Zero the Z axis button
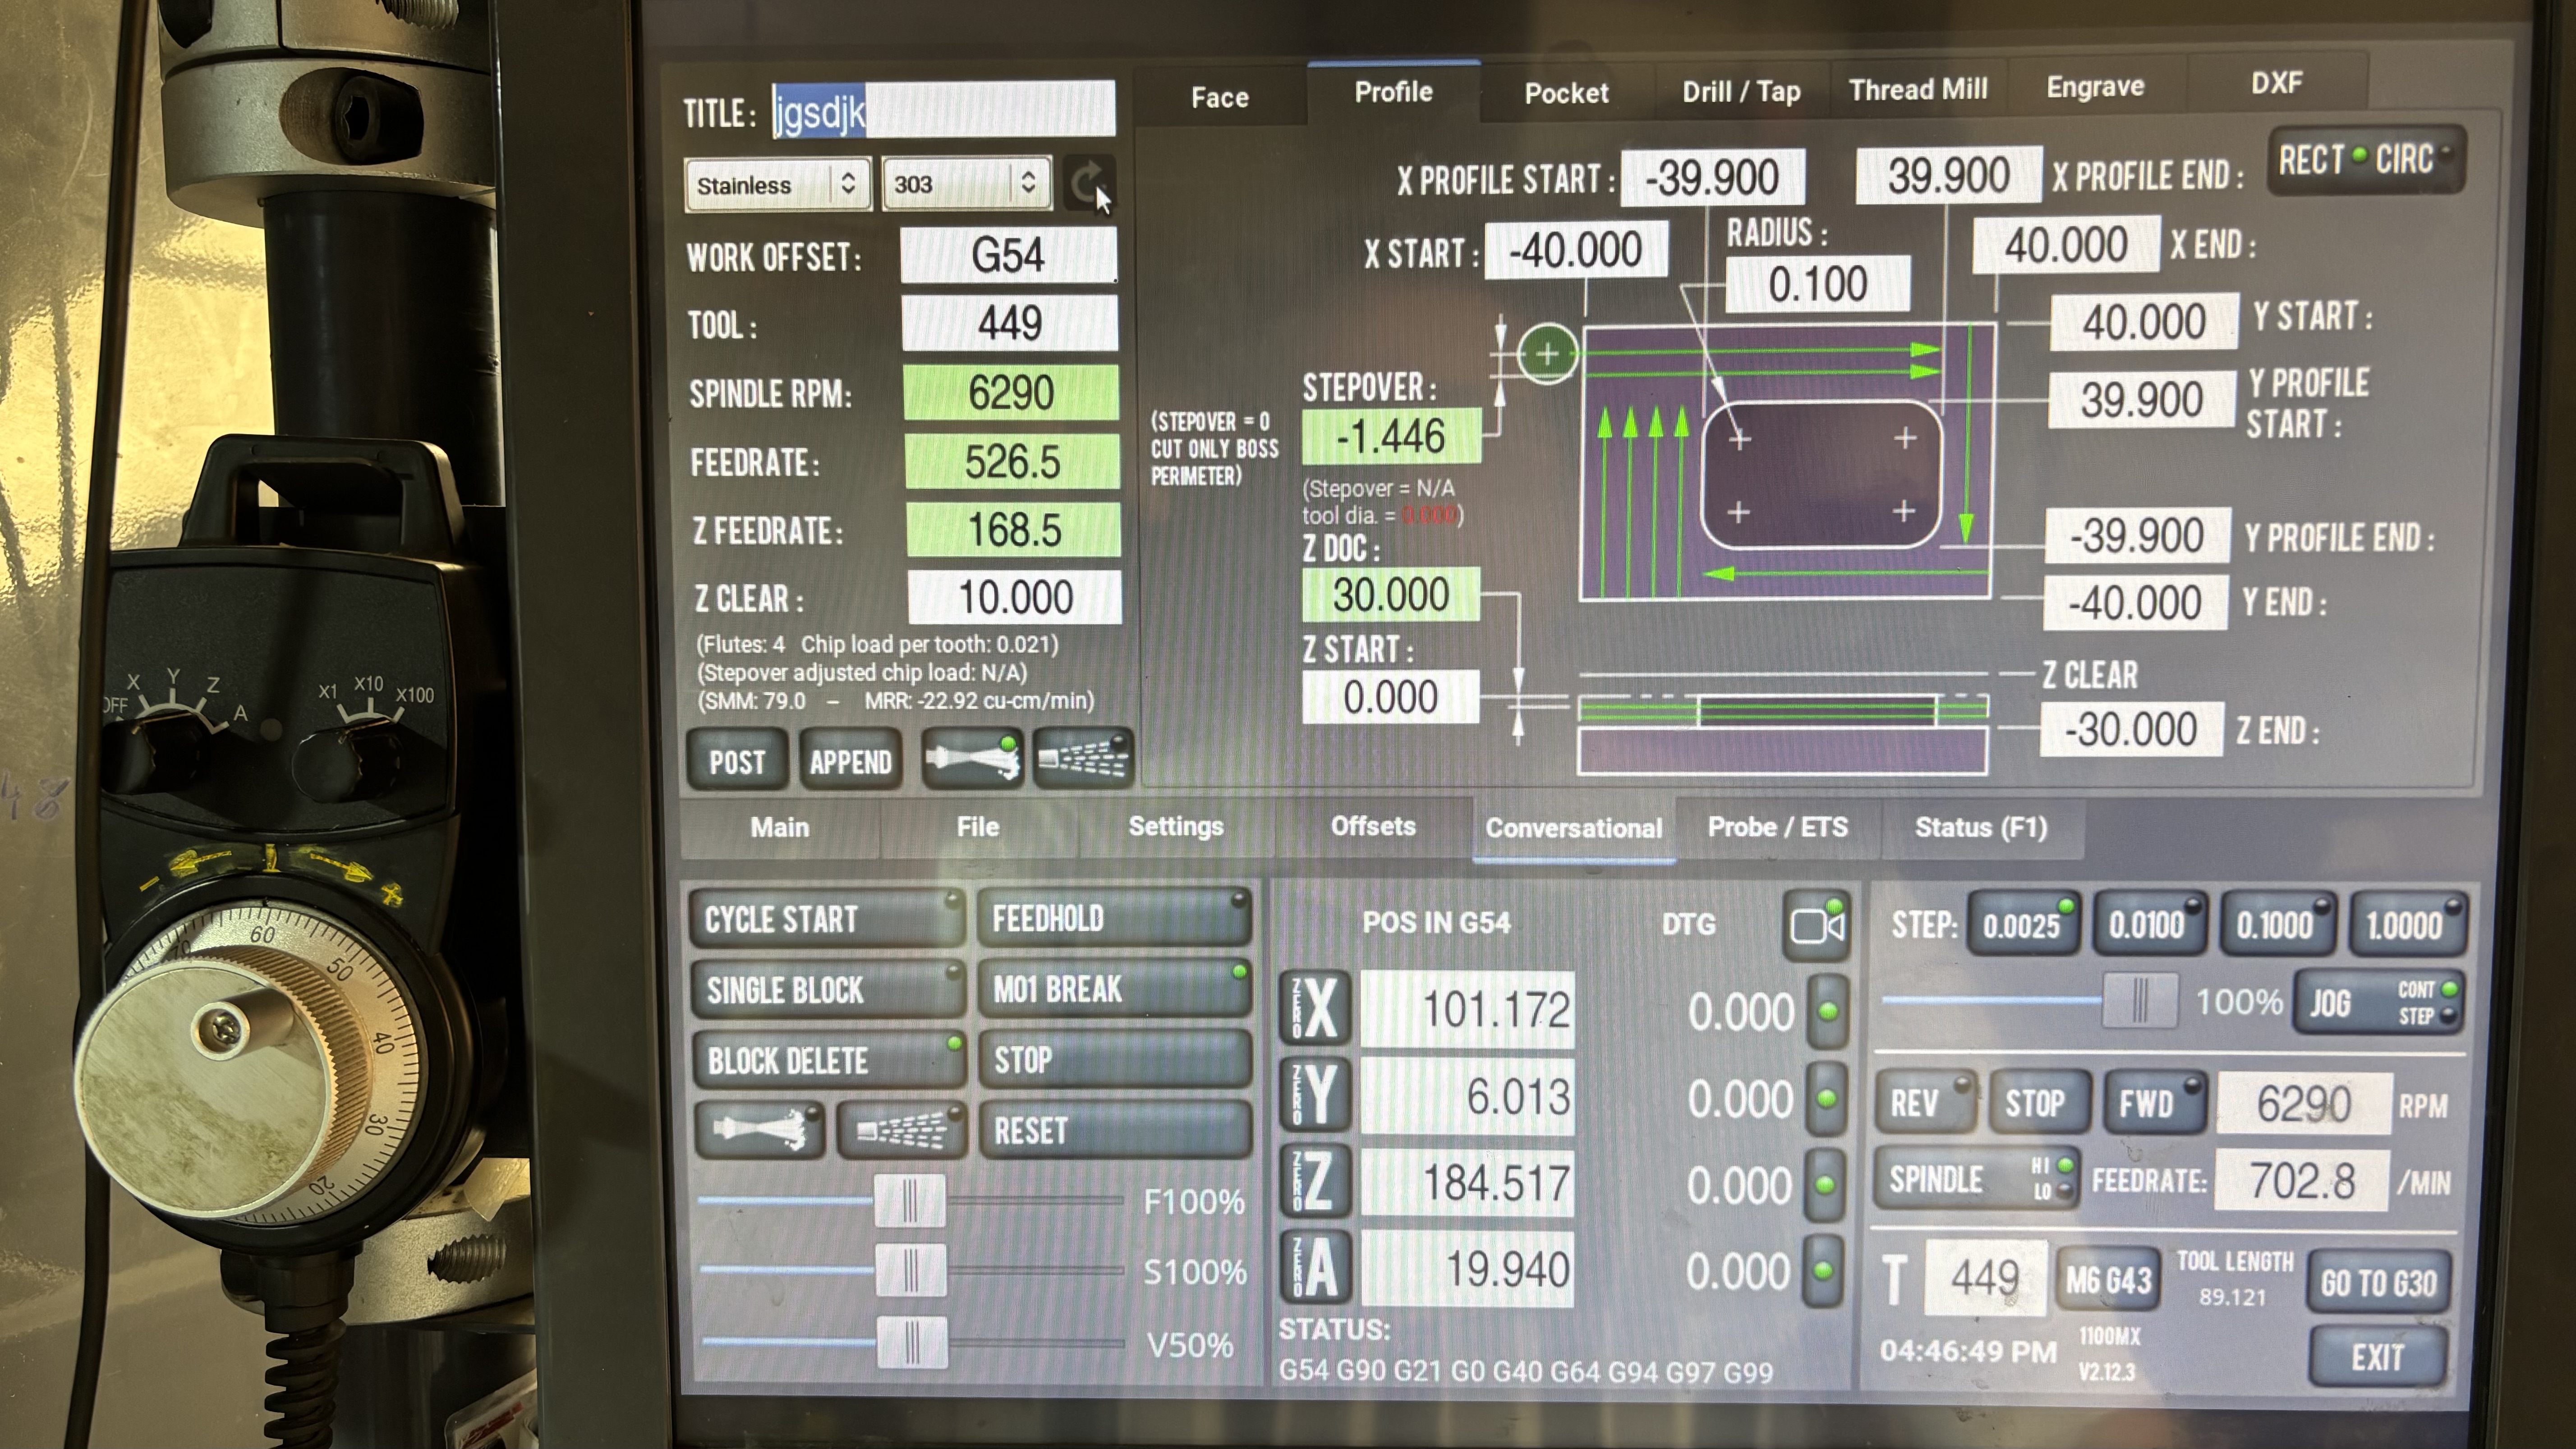This screenshot has width=2576, height=1449. (1314, 1181)
